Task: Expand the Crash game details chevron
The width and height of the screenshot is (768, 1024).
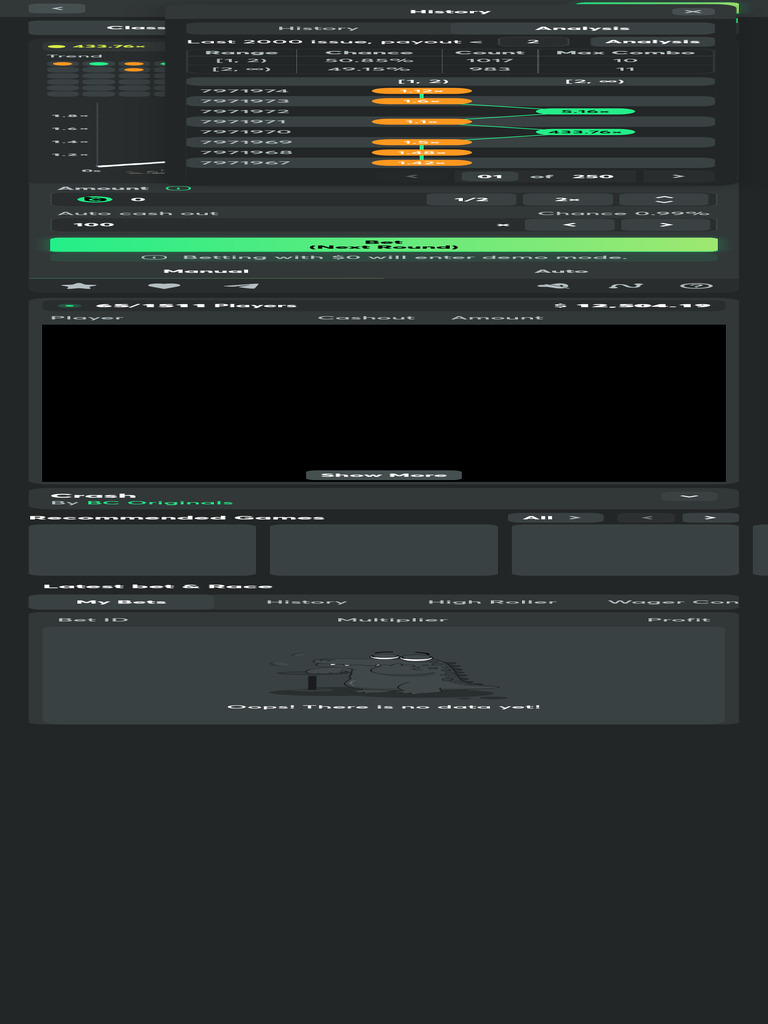Action: coord(689,496)
